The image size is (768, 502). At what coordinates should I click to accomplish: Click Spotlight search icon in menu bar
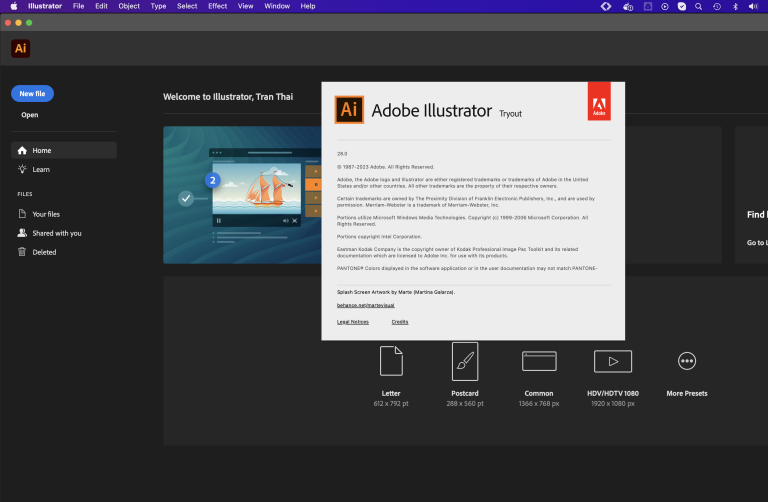(698, 6)
